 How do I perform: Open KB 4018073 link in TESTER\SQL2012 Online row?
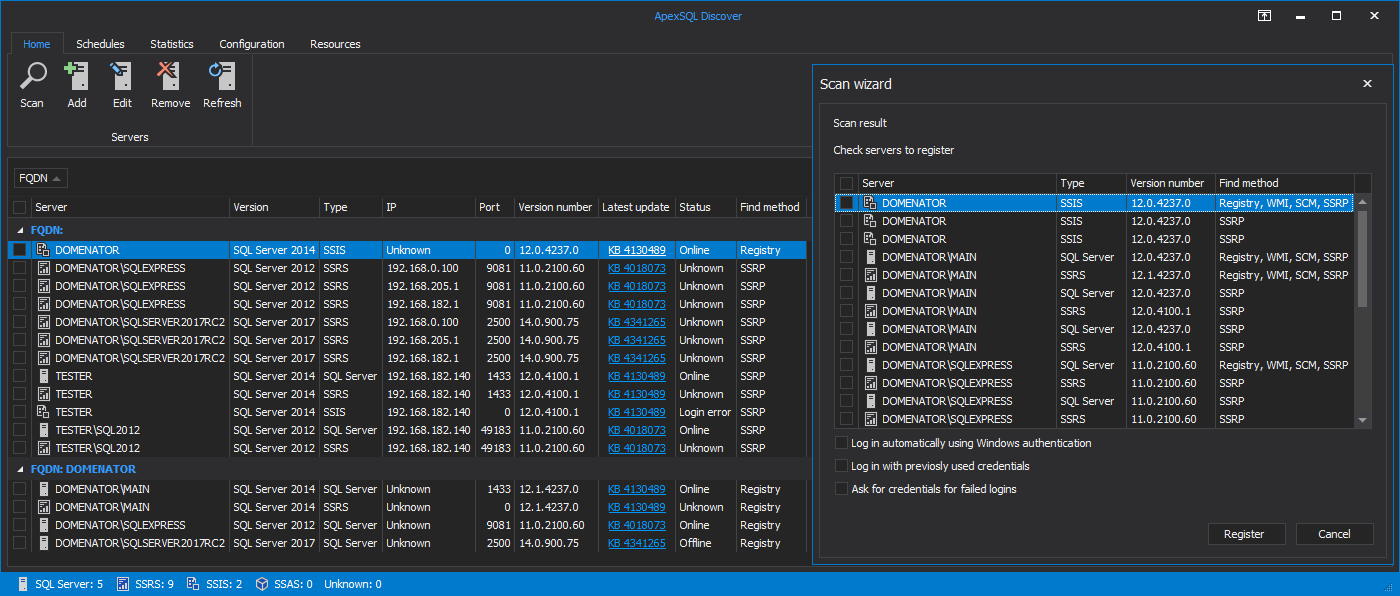(636, 430)
